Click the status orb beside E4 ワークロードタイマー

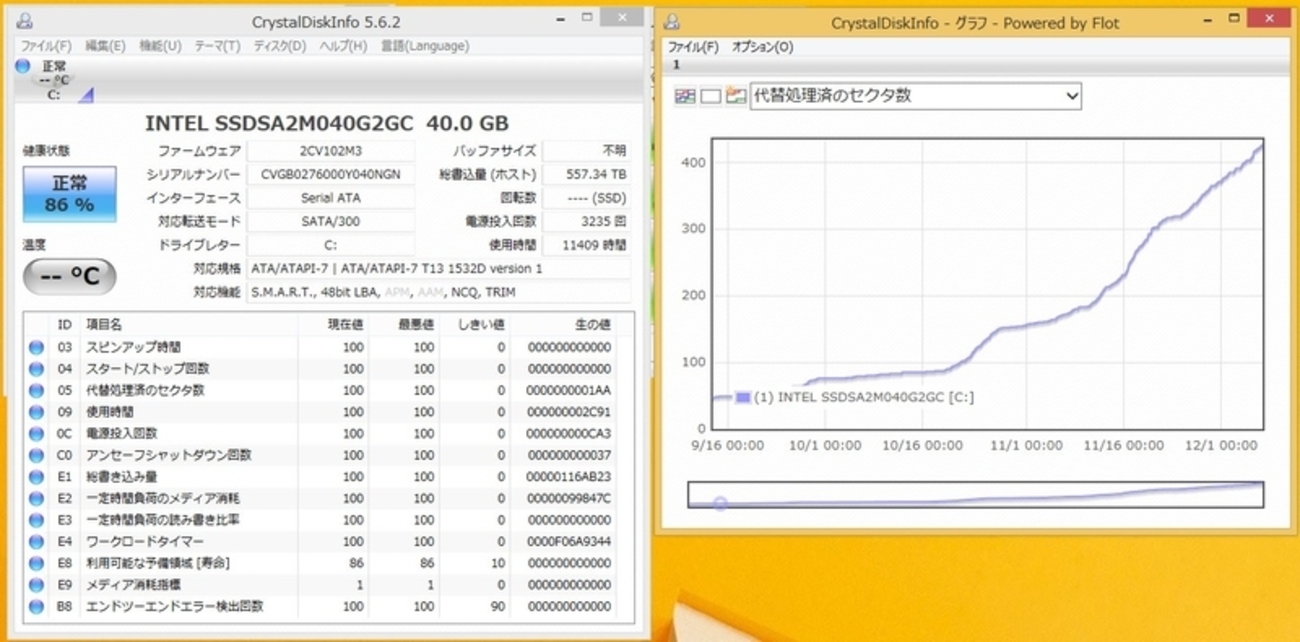[x=37, y=541]
